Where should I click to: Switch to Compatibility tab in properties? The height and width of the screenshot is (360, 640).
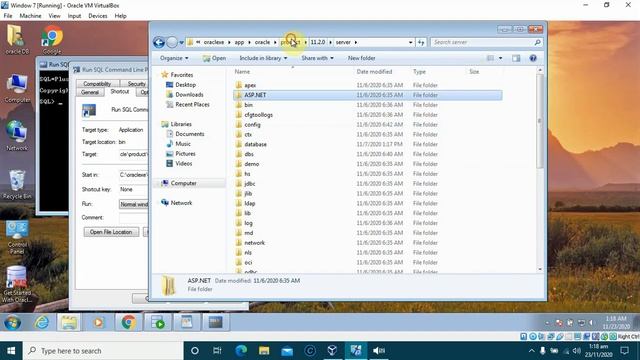[97, 83]
